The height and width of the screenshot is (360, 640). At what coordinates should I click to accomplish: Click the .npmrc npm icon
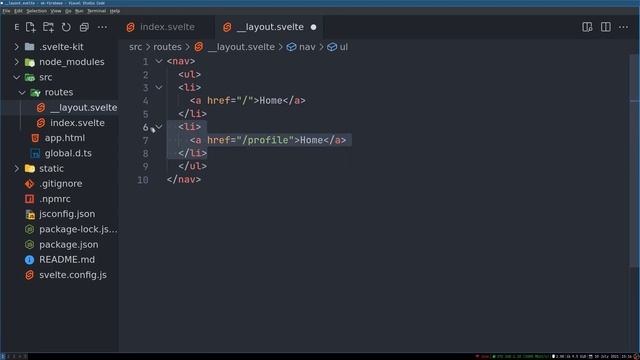[x=29, y=199]
